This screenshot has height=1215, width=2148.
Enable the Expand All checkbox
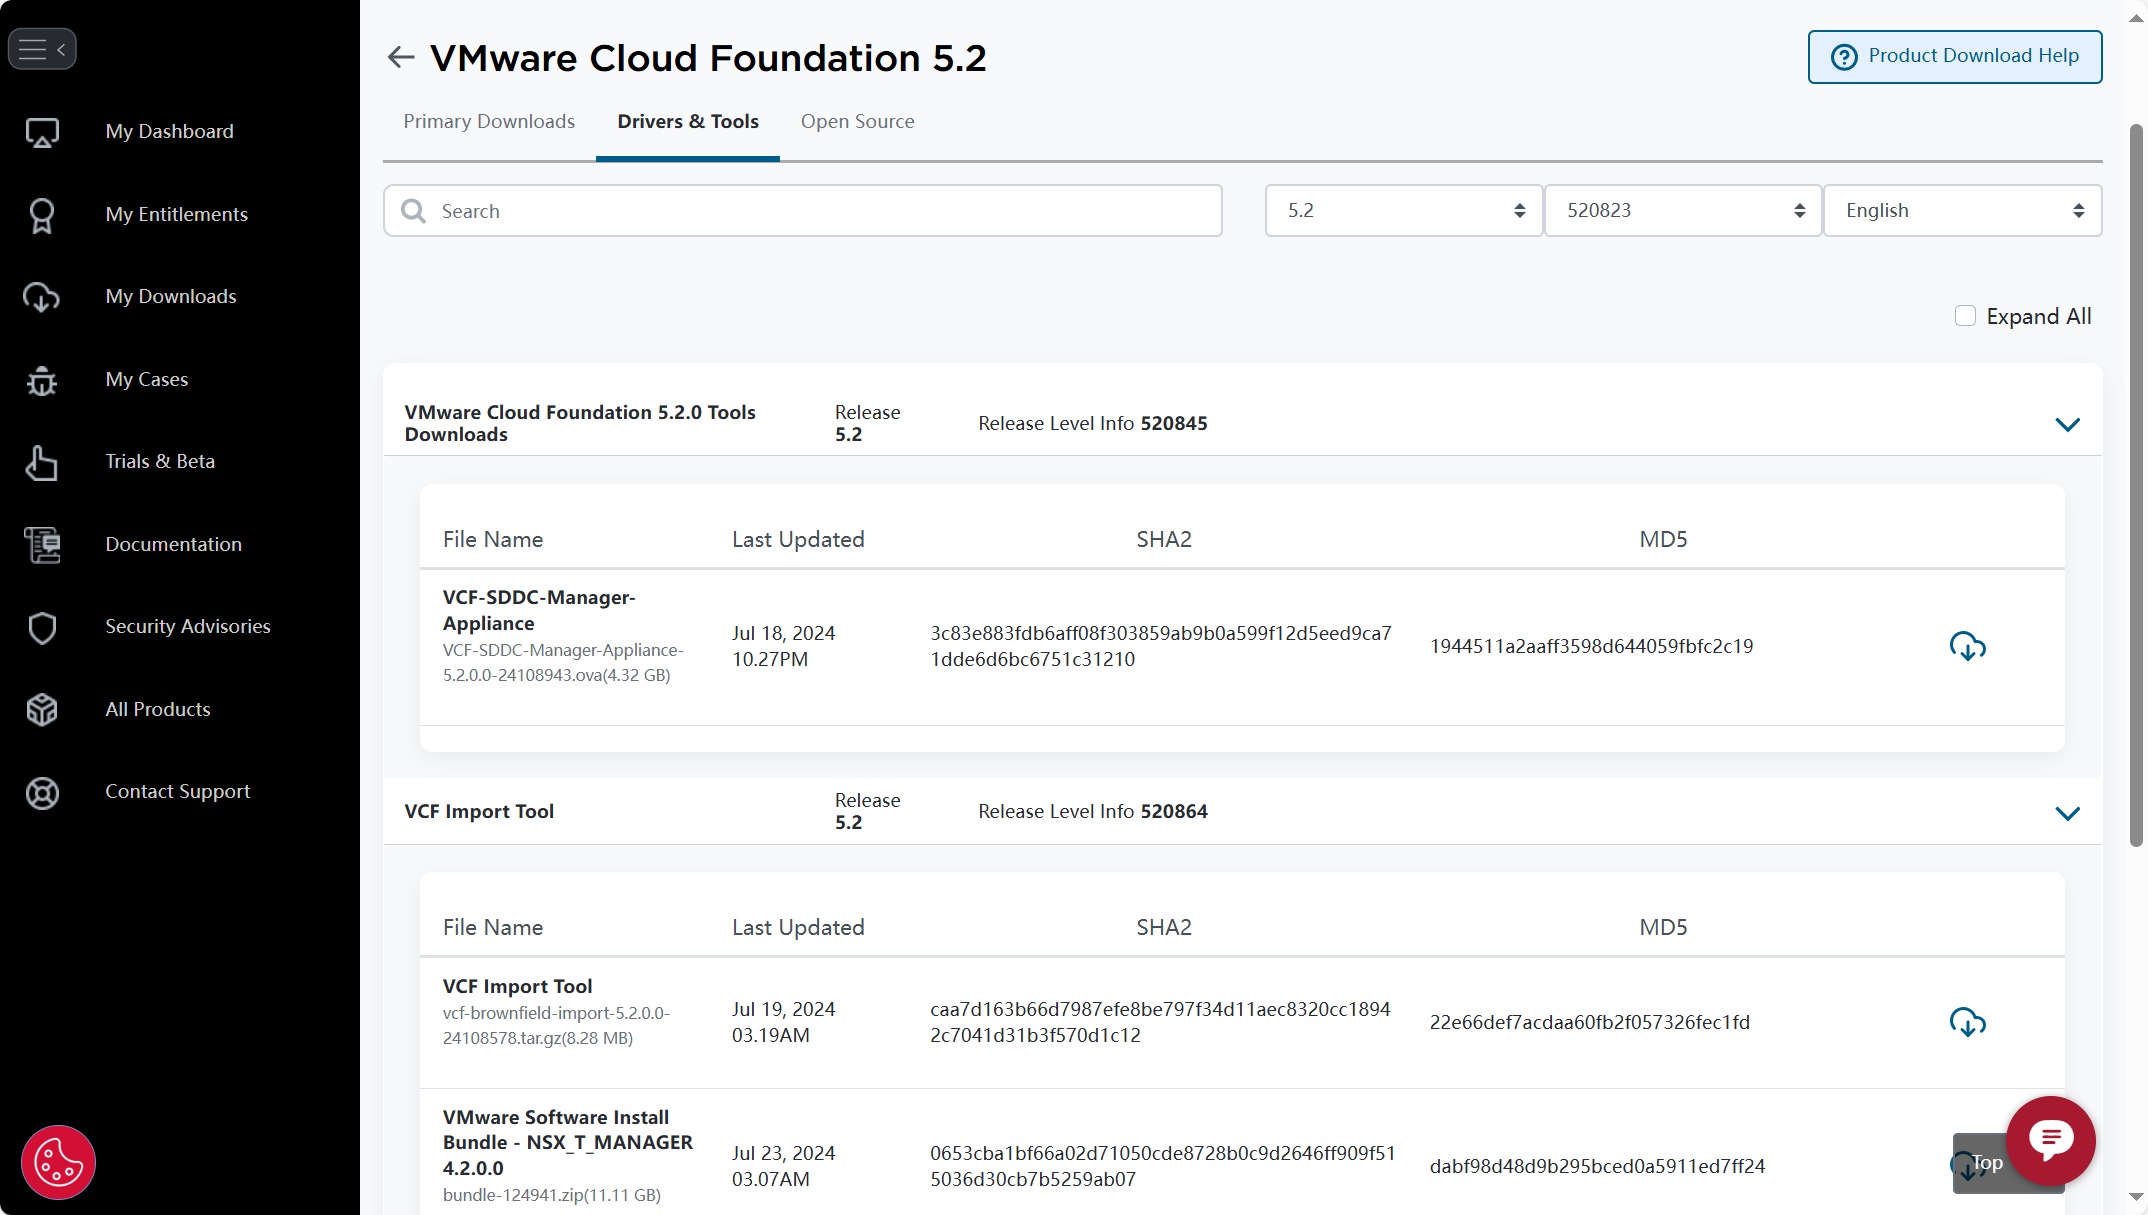1964,316
